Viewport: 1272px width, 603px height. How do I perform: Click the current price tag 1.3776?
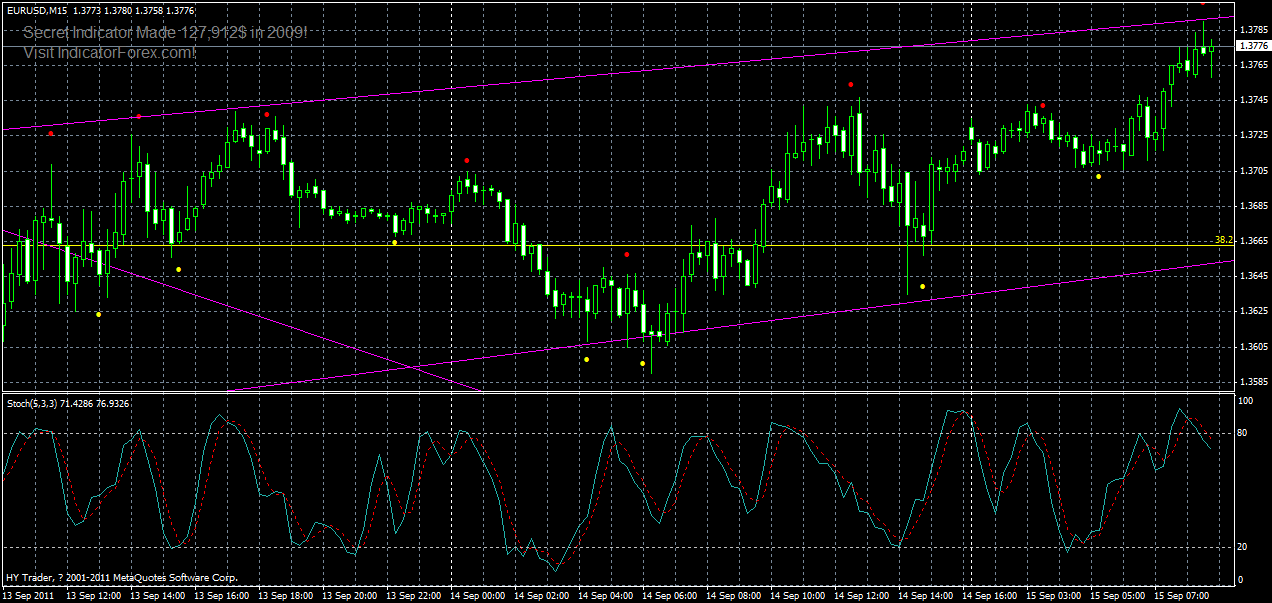click(1252, 45)
